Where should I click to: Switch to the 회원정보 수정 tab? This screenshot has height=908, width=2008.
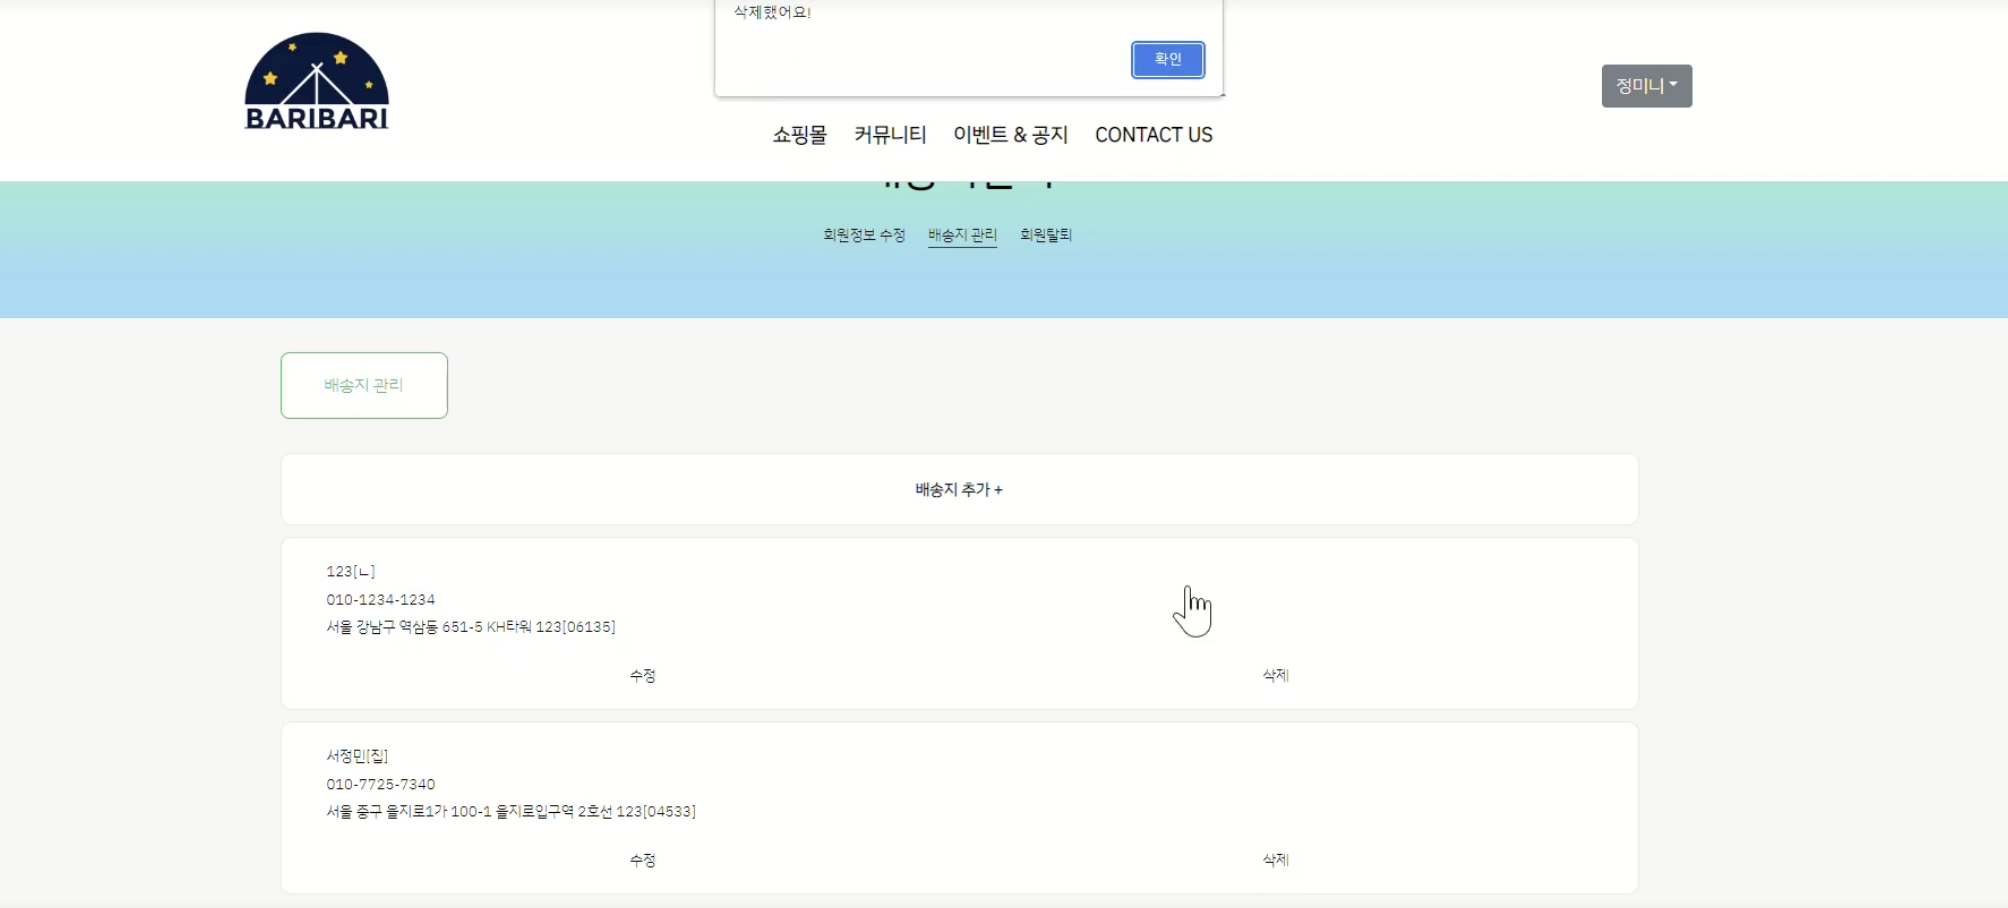[x=864, y=235]
